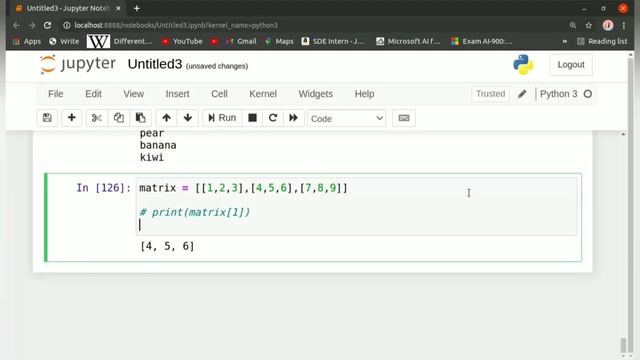Image resolution: width=640 pixels, height=360 pixels.
Task: Click inside the code cell editor
Action: 356,206
